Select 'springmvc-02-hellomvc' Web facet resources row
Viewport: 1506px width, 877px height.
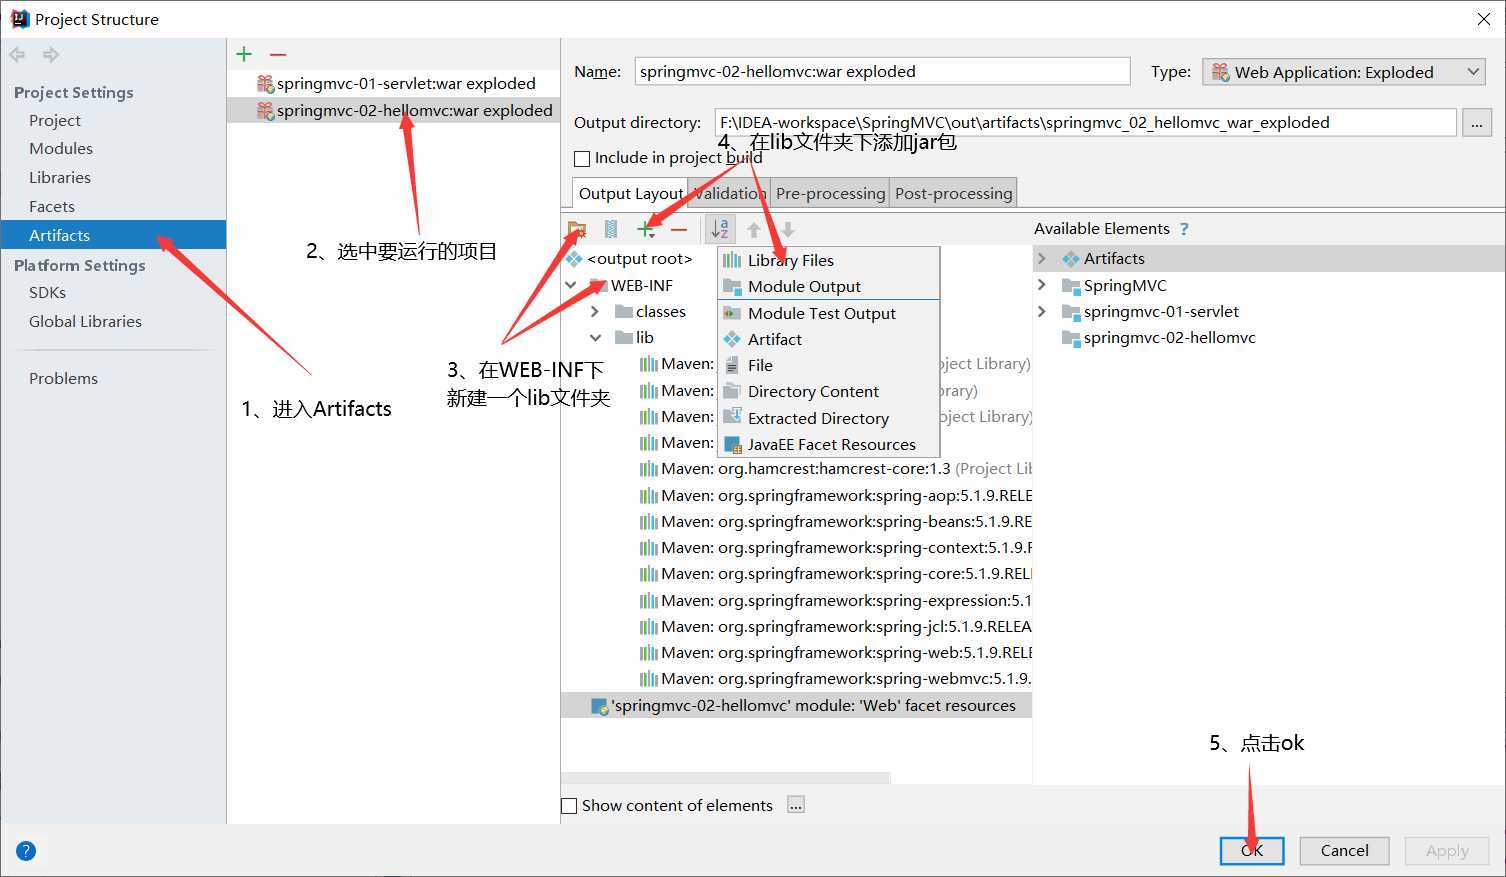(796, 705)
